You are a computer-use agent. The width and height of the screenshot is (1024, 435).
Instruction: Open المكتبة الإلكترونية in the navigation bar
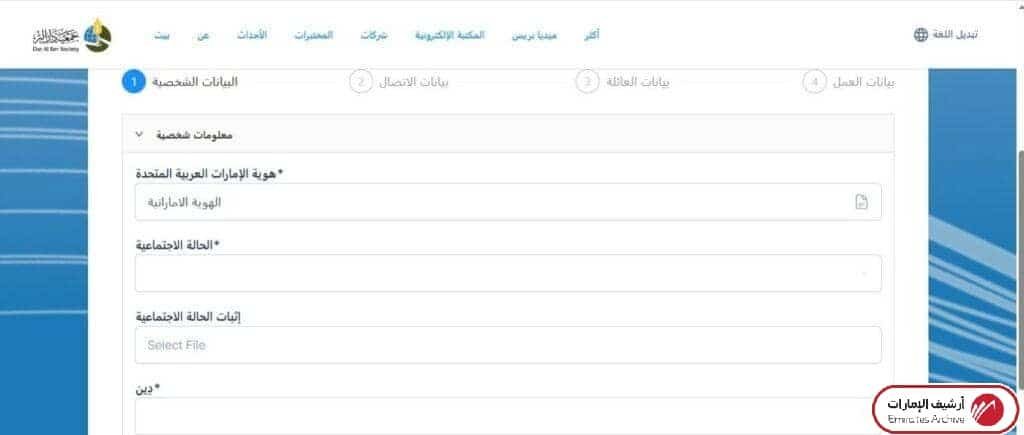point(450,35)
